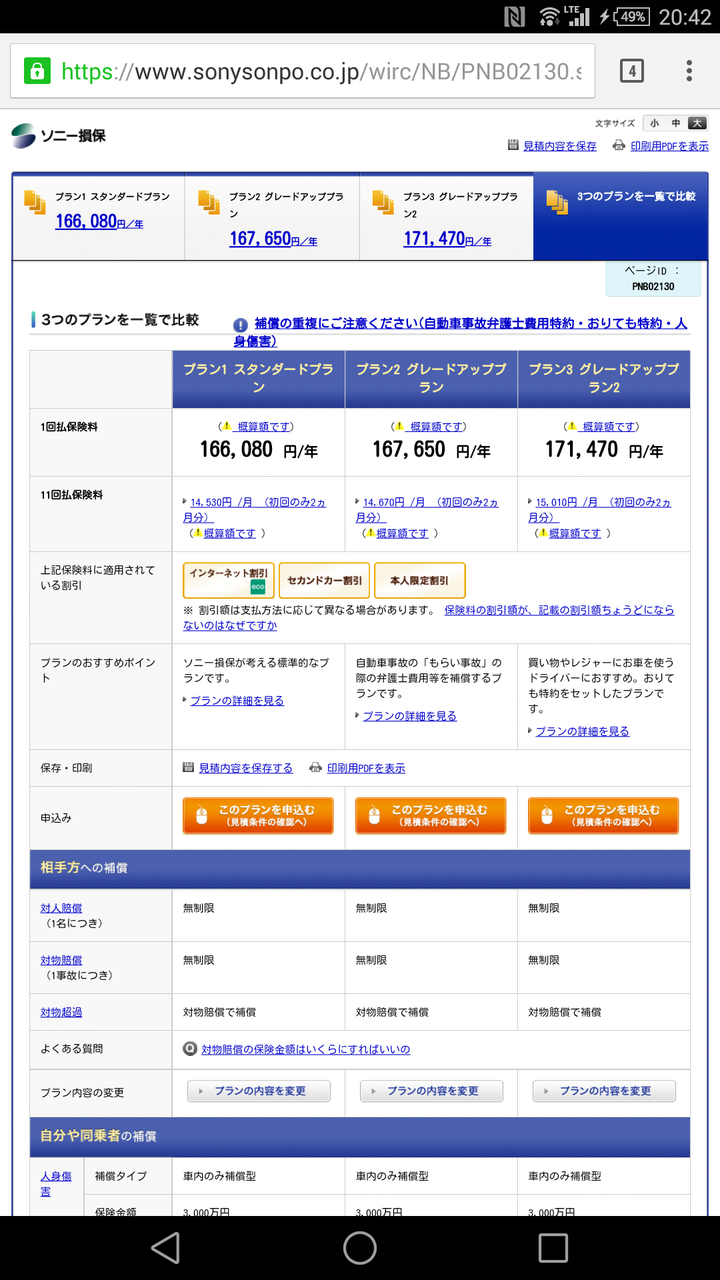
Task: Open the 対人賠償 coverage link
Action: 61,908
